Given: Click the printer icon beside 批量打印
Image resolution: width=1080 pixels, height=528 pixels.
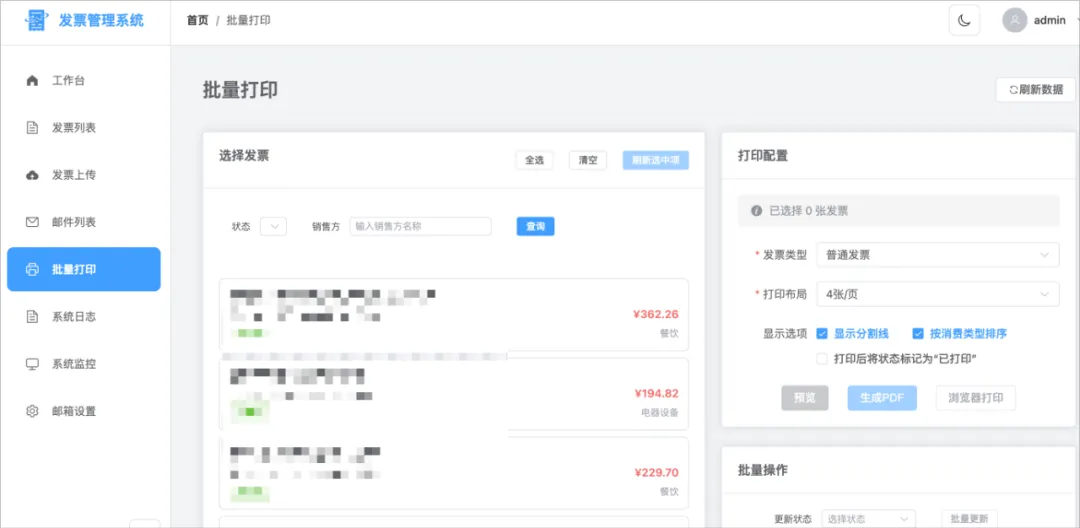Looking at the screenshot, I should coord(32,269).
